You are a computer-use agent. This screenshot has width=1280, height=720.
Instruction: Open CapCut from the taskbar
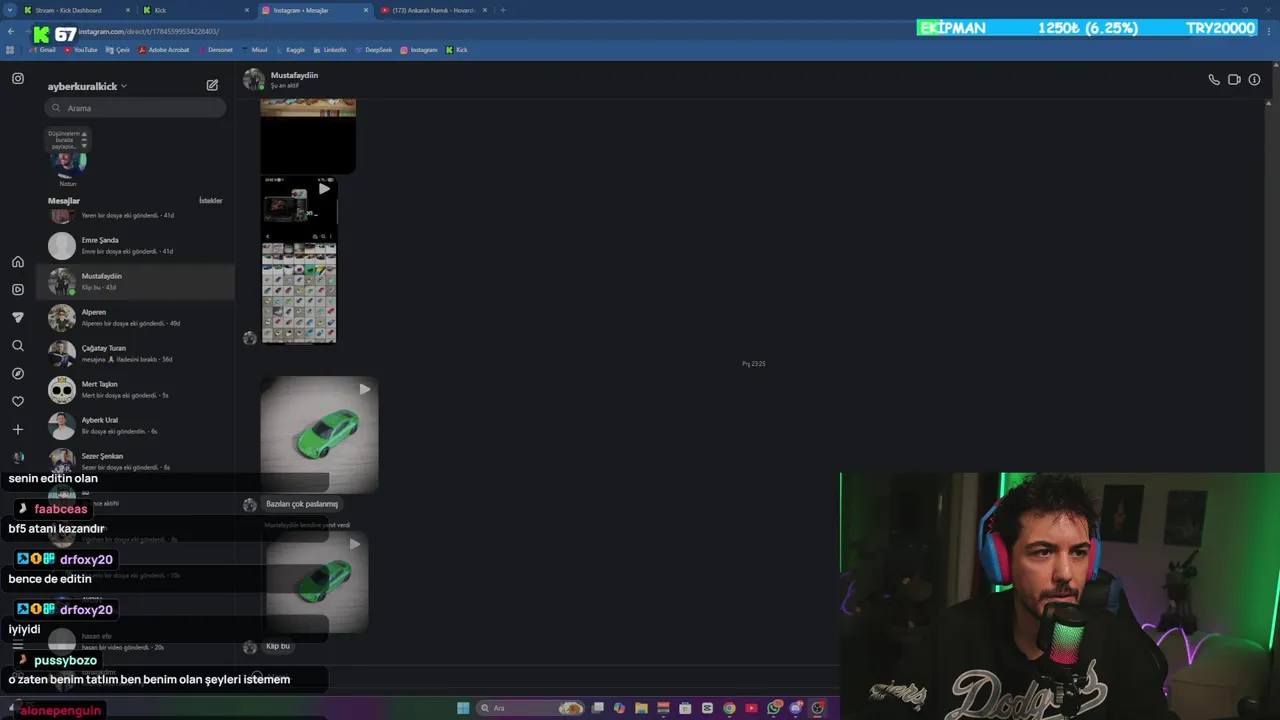pyautogui.click(x=707, y=708)
